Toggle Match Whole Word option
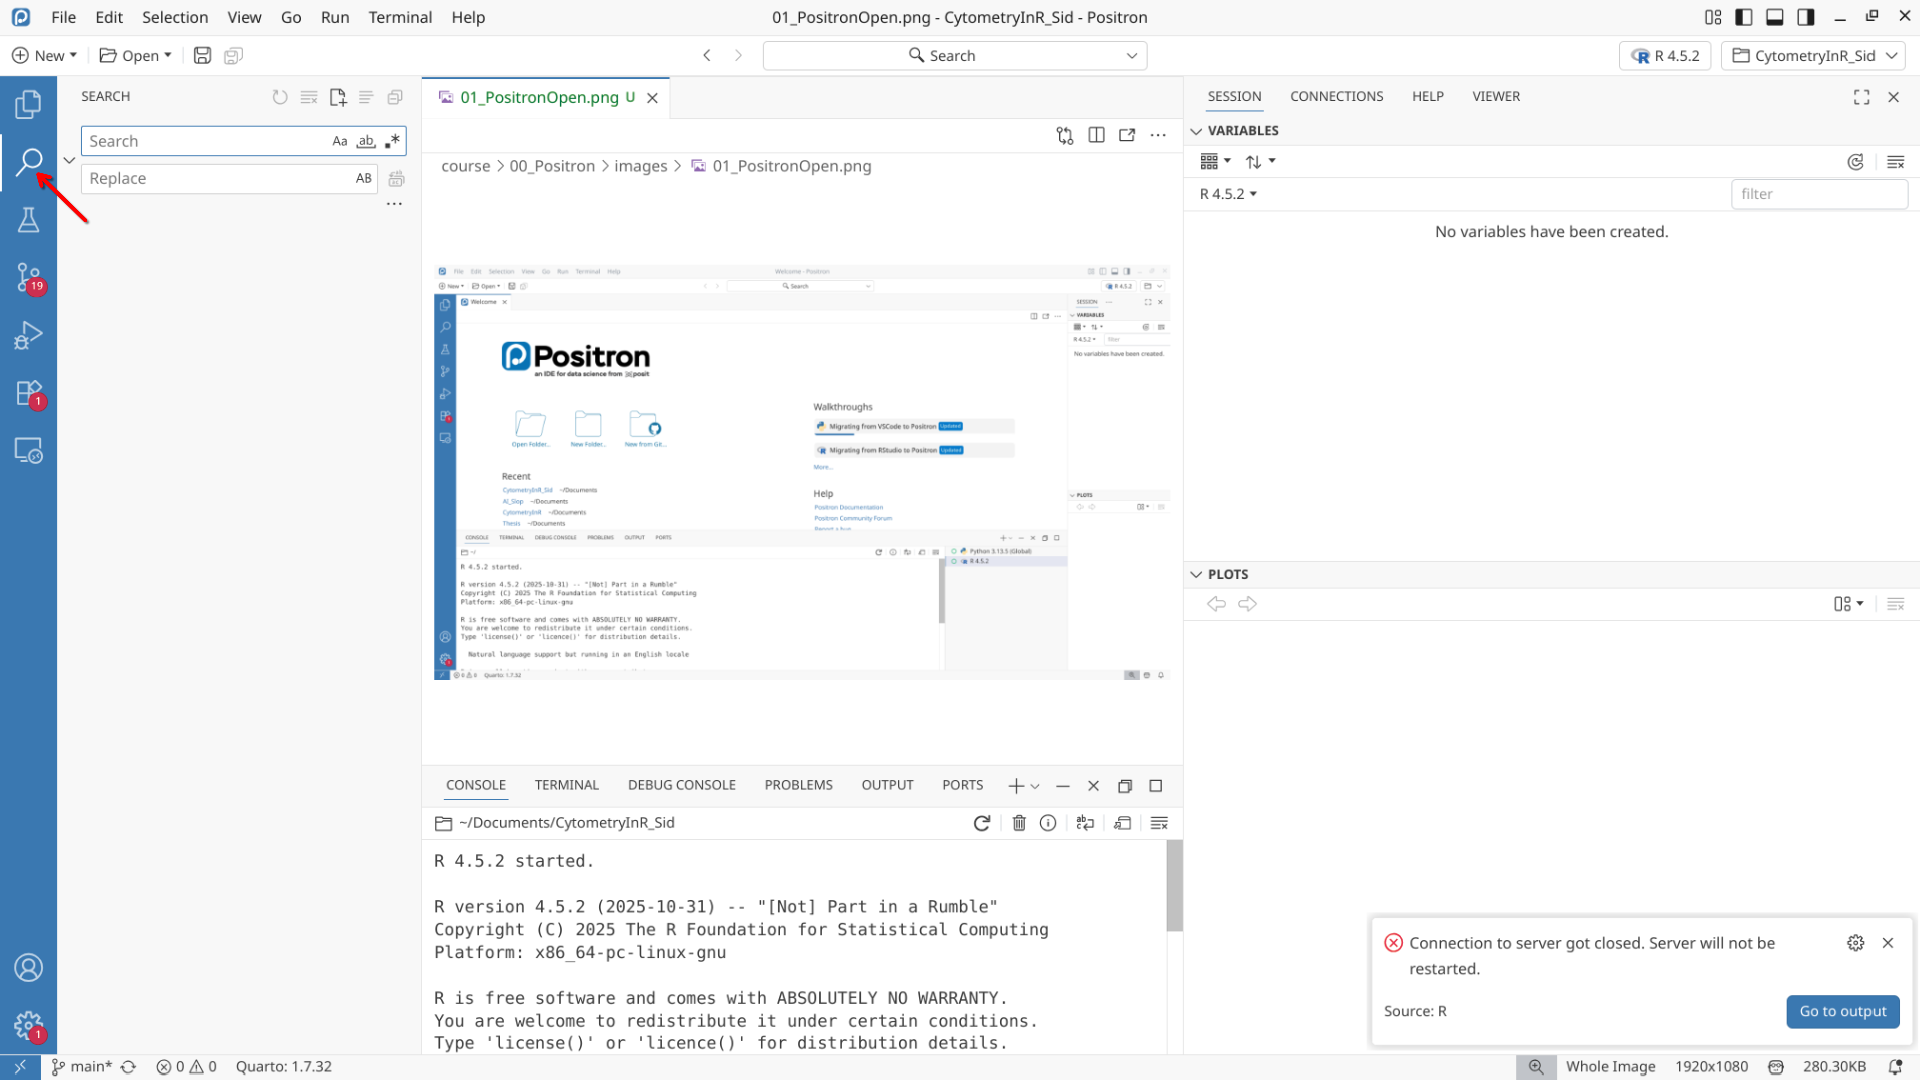 (x=366, y=141)
